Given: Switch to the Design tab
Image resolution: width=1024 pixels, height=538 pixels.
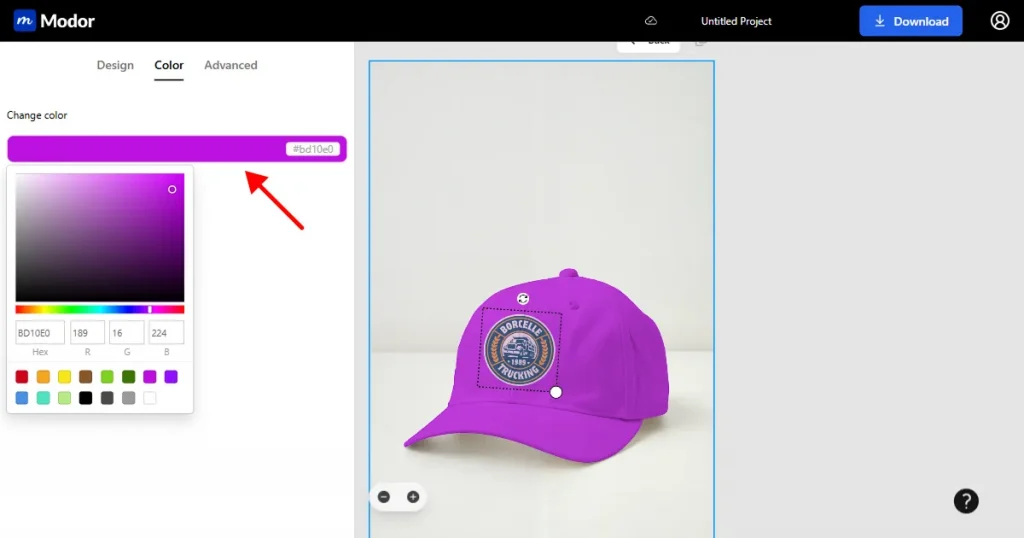Looking at the screenshot, I should [x=115, y=65].
